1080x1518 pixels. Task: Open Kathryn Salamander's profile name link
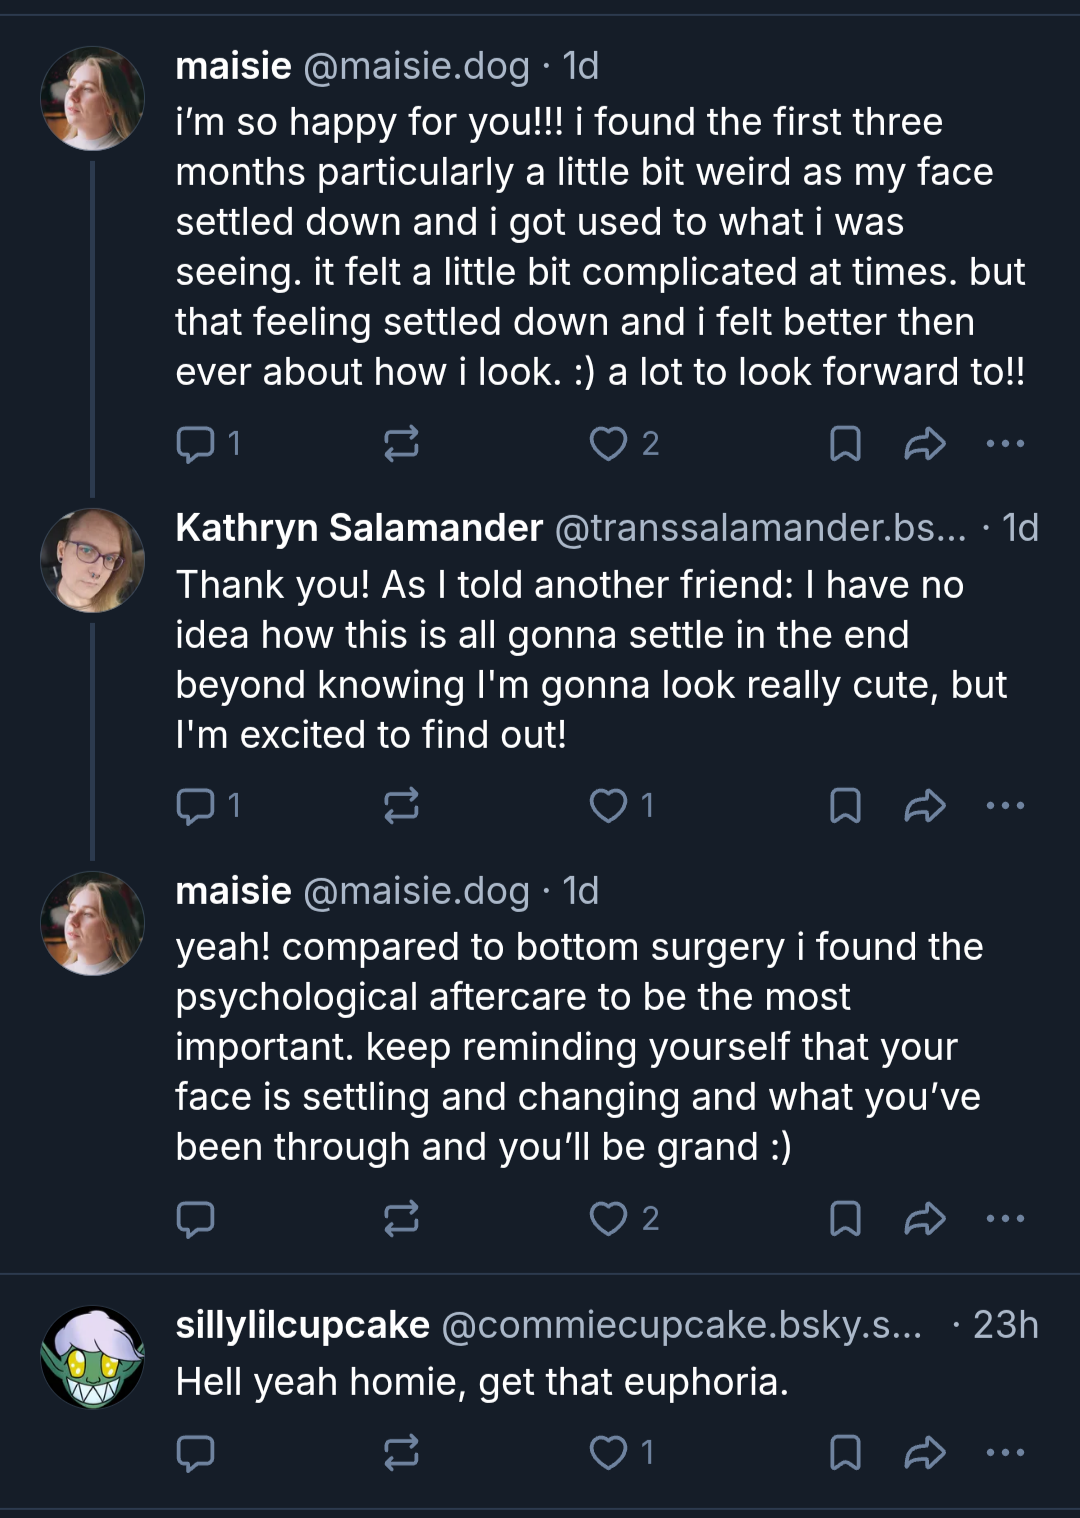[359, 527]
